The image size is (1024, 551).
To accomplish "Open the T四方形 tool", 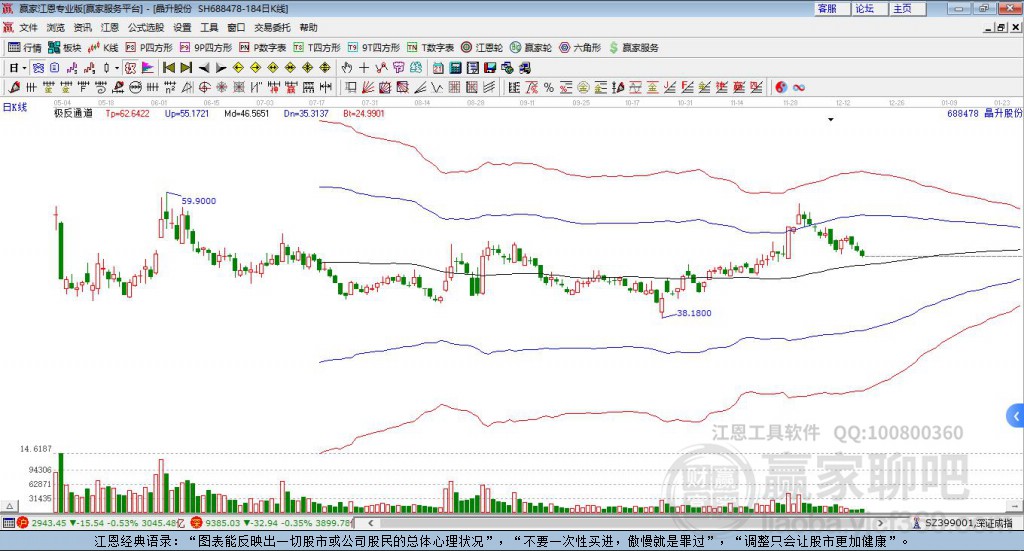I will point(317,48).
